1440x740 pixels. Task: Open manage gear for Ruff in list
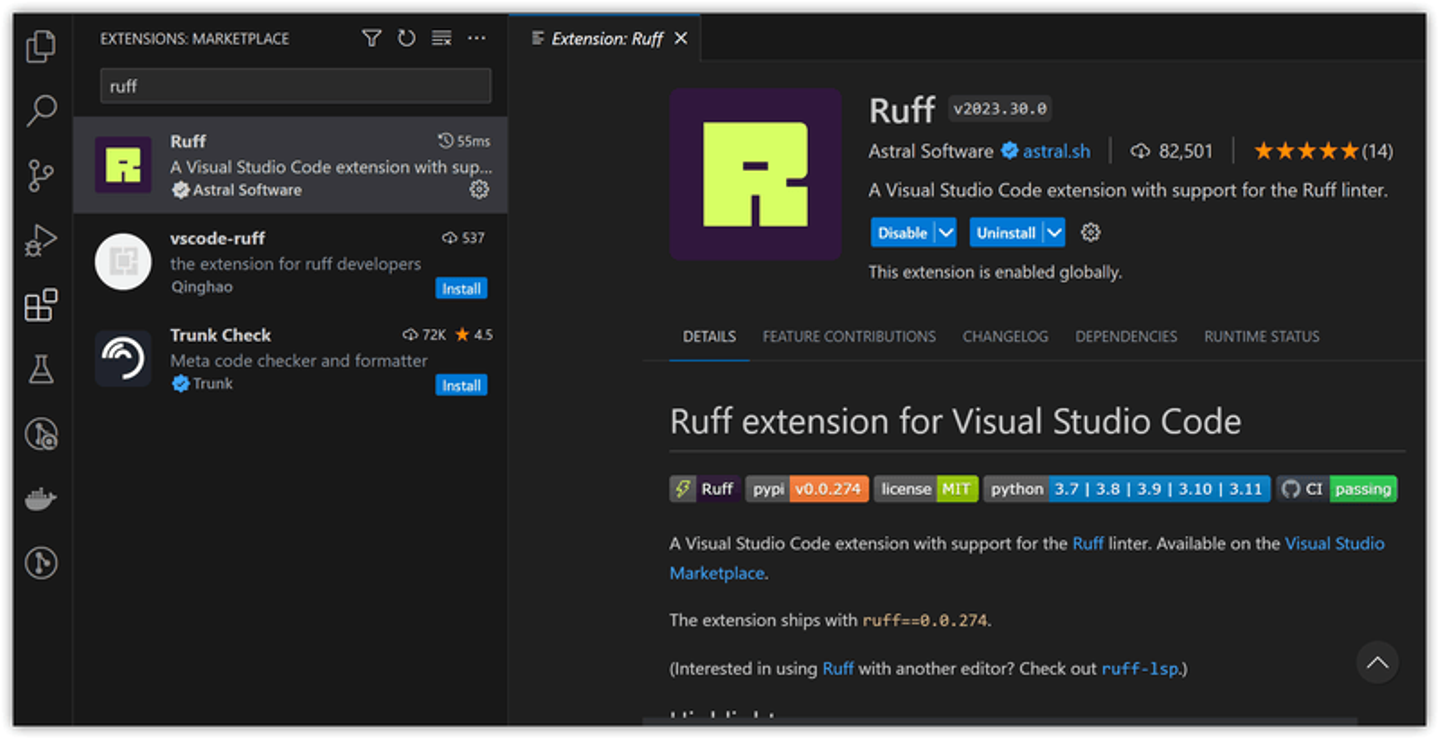point(479,189)
